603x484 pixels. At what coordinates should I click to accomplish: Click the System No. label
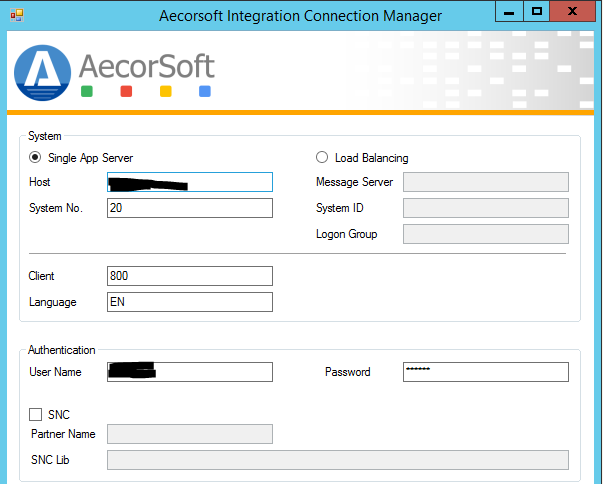(56, 208)
